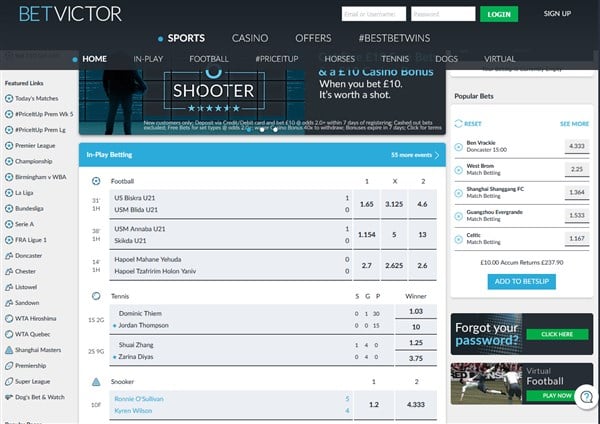This screenshot has height=424, width=600.
Task: Click the horse icon beside Sandown
Action: (9, 303)
